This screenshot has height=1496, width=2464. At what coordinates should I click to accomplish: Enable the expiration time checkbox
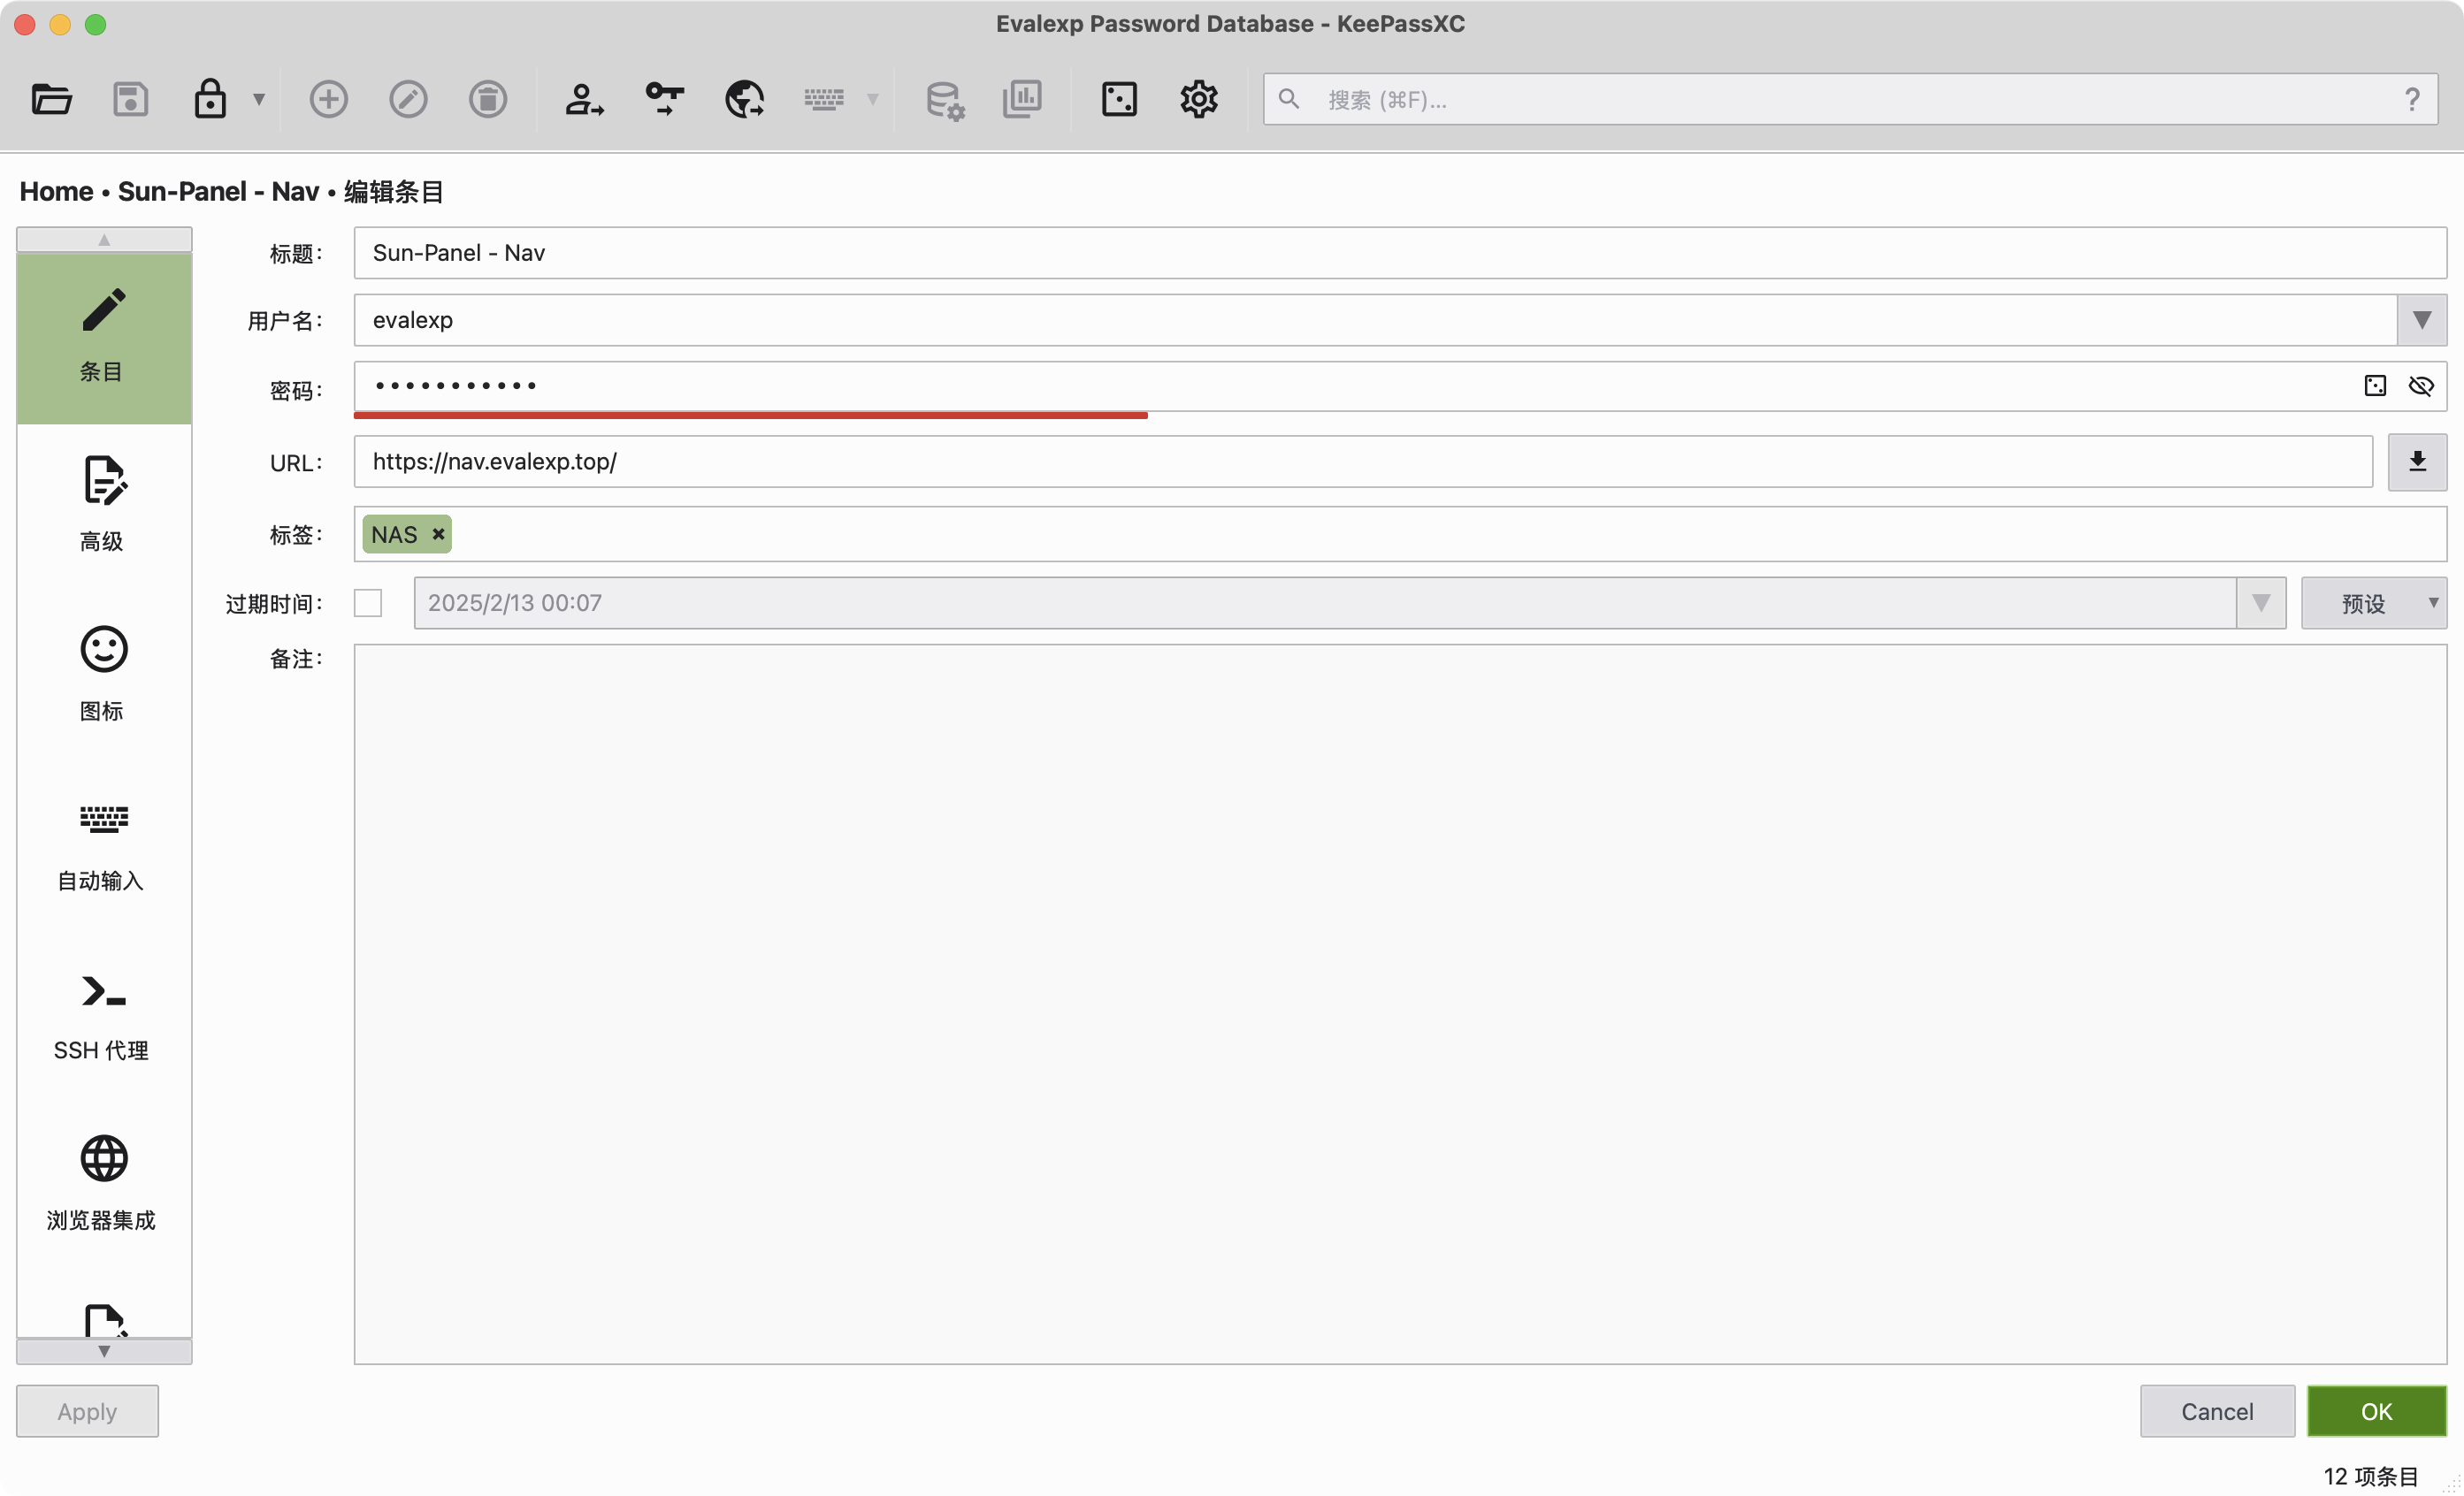368,603
